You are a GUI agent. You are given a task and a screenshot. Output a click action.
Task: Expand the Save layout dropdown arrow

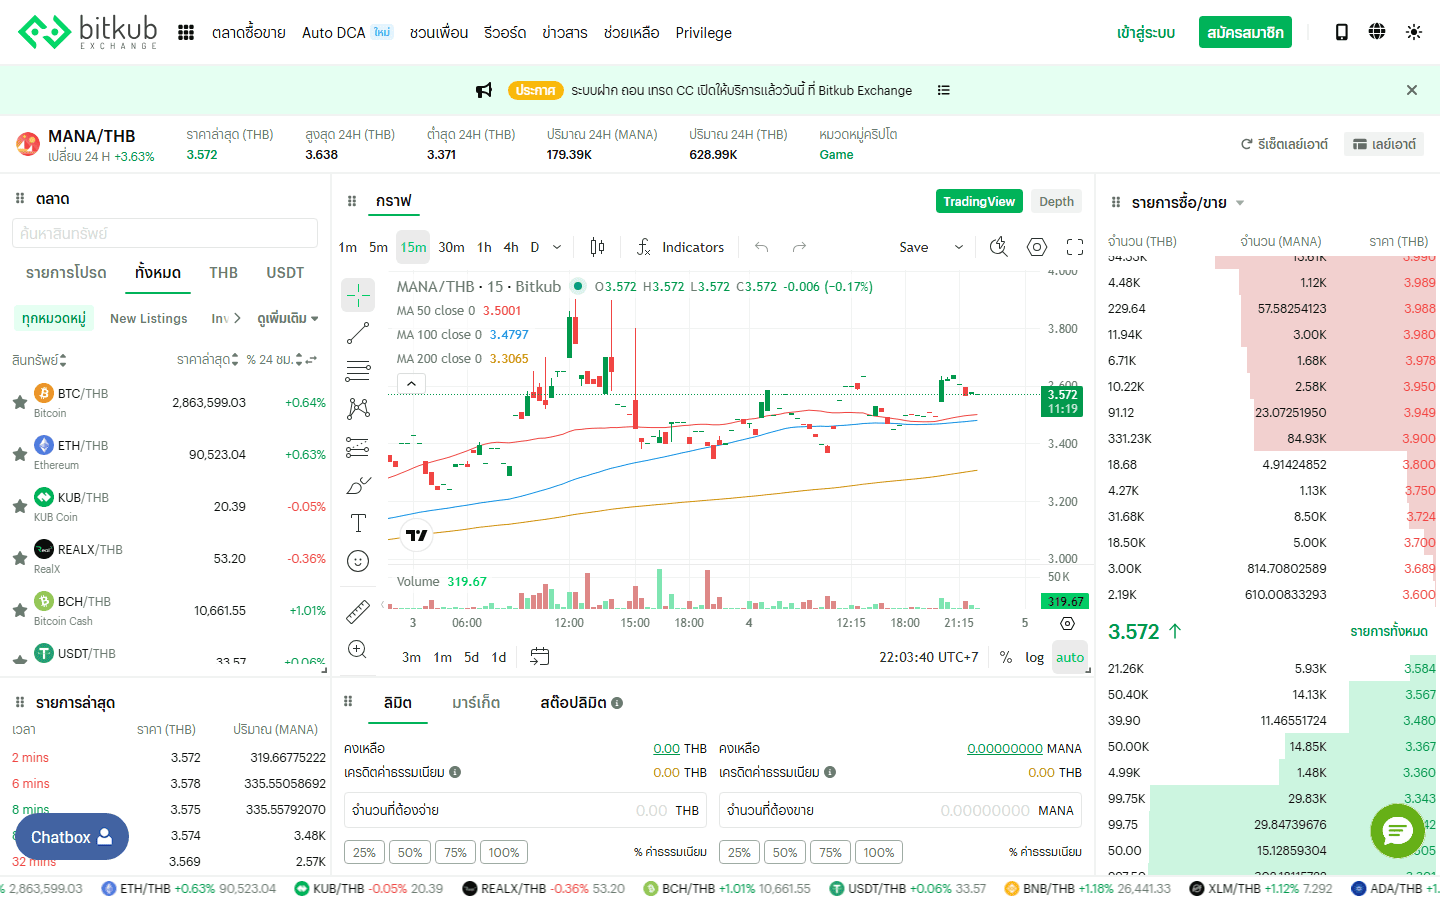click(958, 247)
